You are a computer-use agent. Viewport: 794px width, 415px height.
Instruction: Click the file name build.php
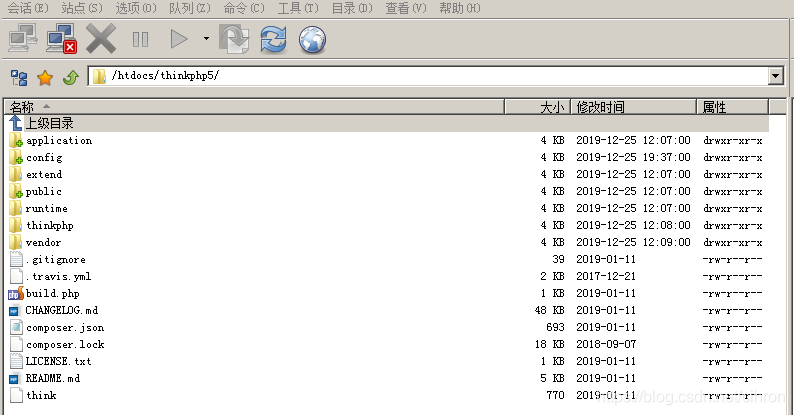(x=53, y=294)
